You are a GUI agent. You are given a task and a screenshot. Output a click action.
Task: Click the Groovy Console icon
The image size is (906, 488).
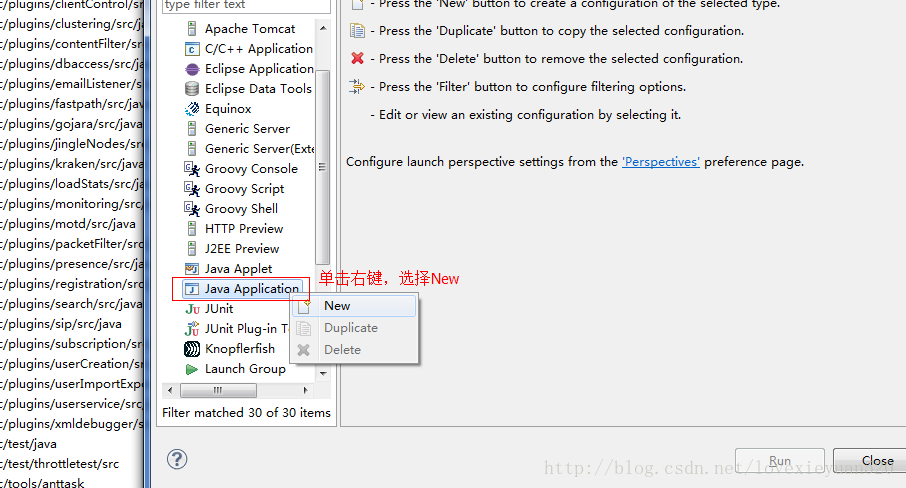coord(192,169)
